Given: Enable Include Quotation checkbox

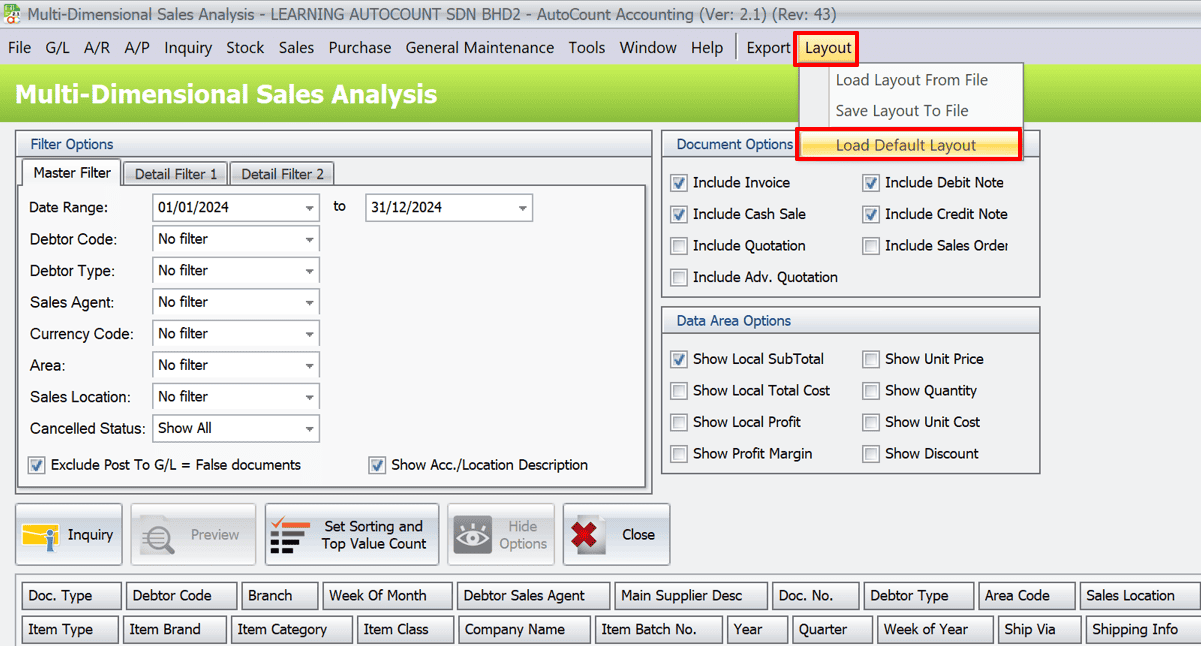Looking at the screenshot, I should tap(680, 246).
